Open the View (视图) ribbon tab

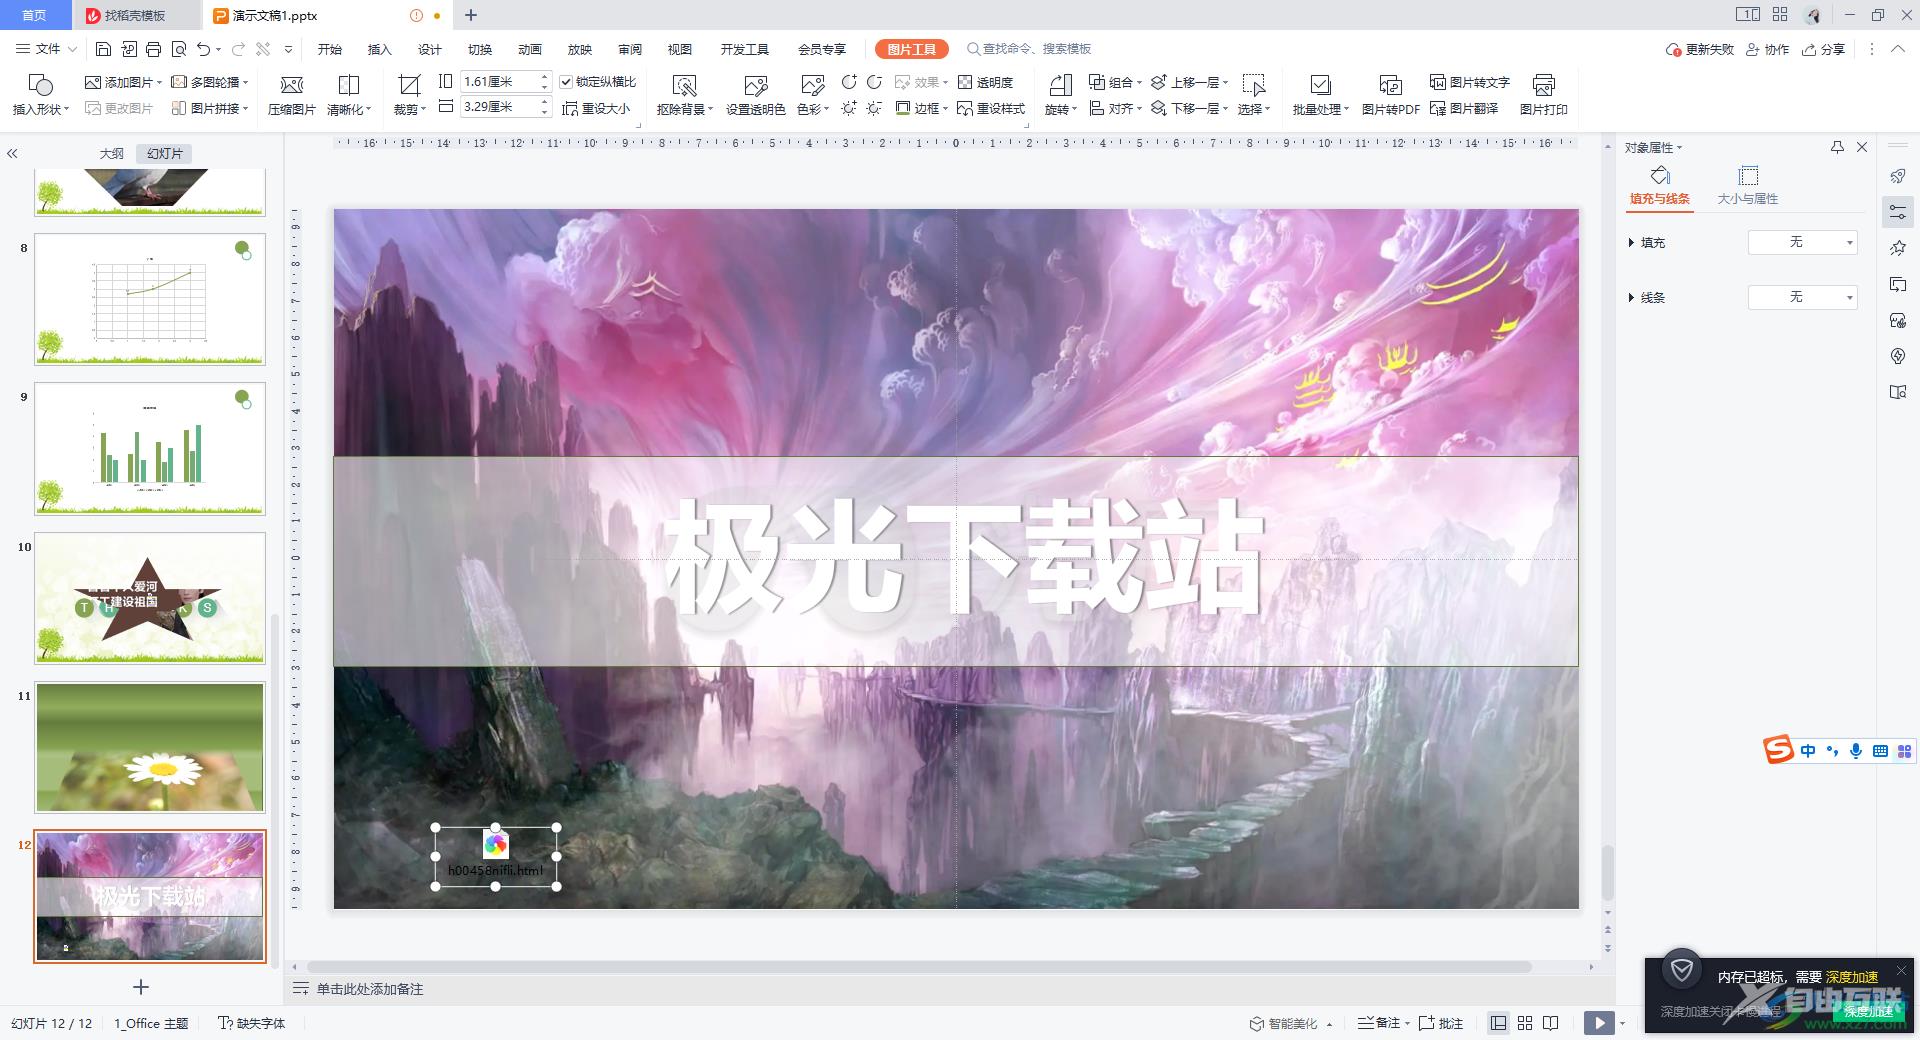tap(680, 49)
